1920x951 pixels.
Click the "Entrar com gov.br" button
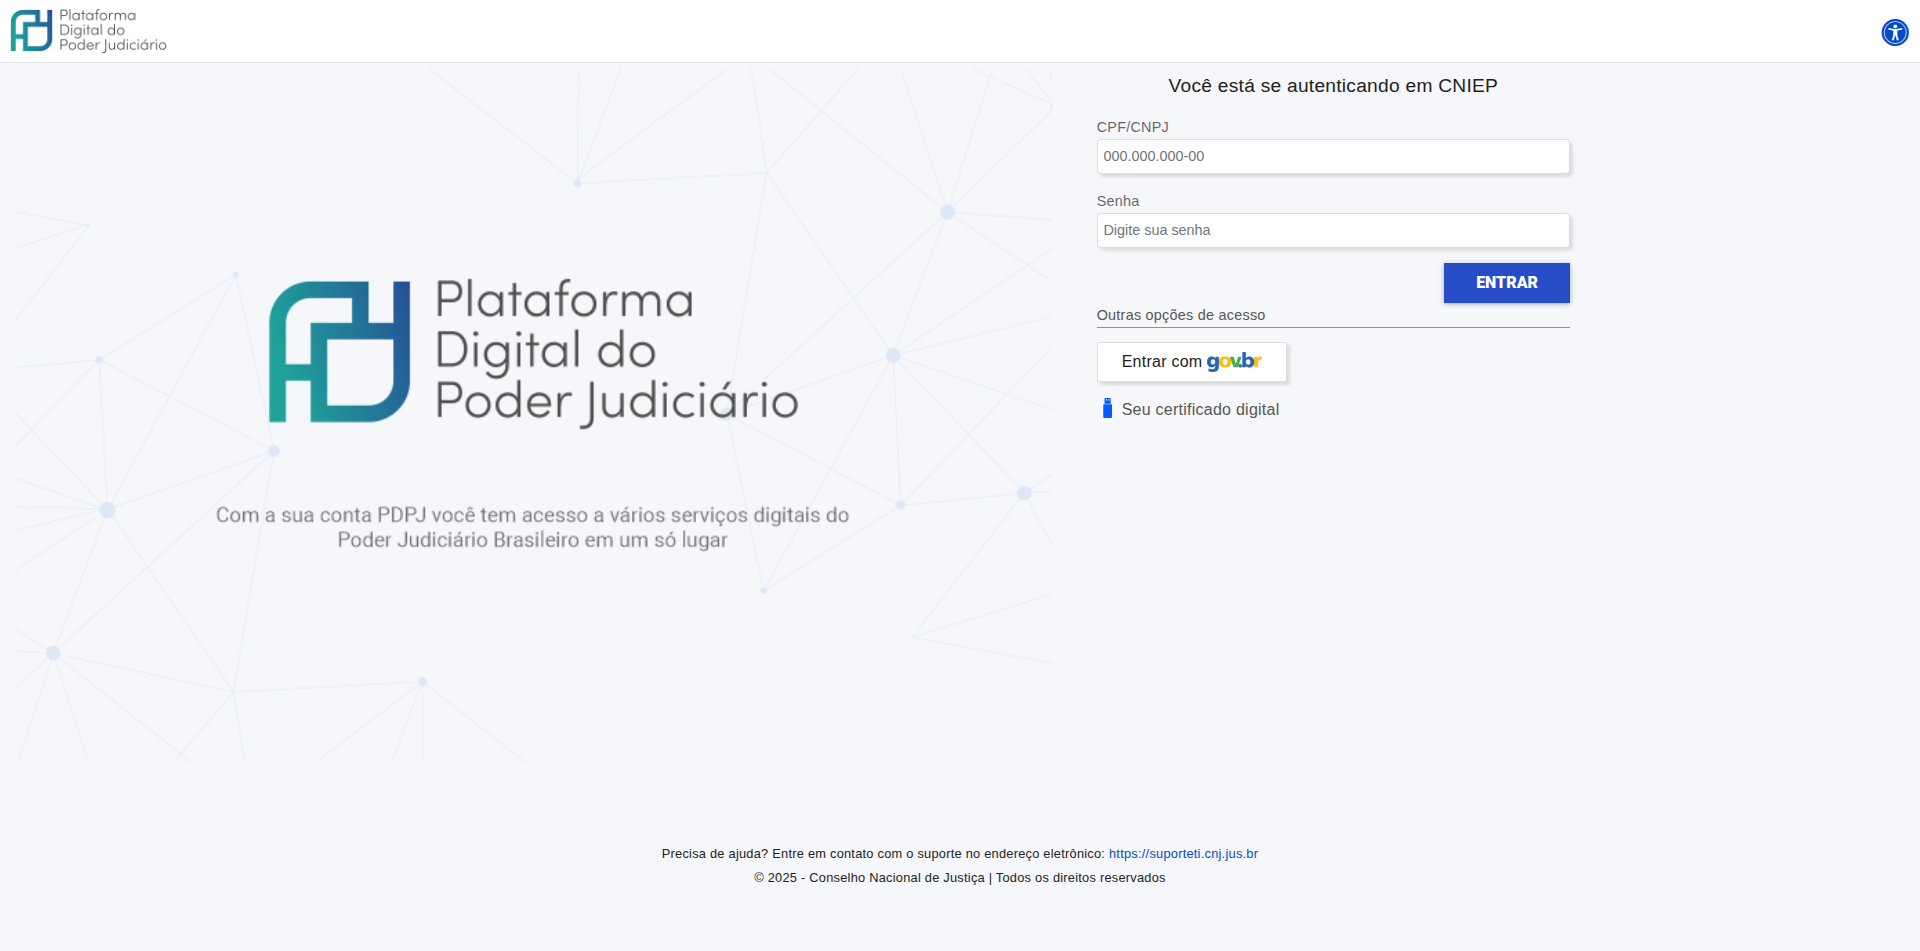click(1191, 361)
